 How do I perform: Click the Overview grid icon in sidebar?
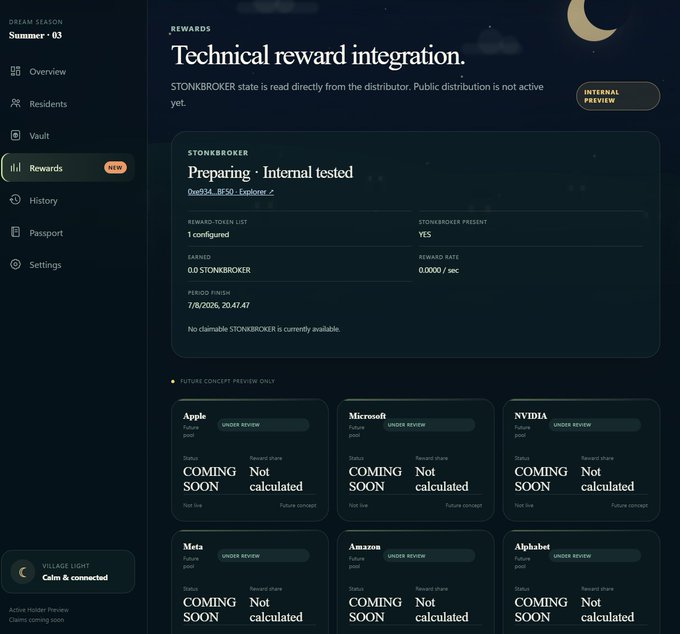click(x=16, y=71)
